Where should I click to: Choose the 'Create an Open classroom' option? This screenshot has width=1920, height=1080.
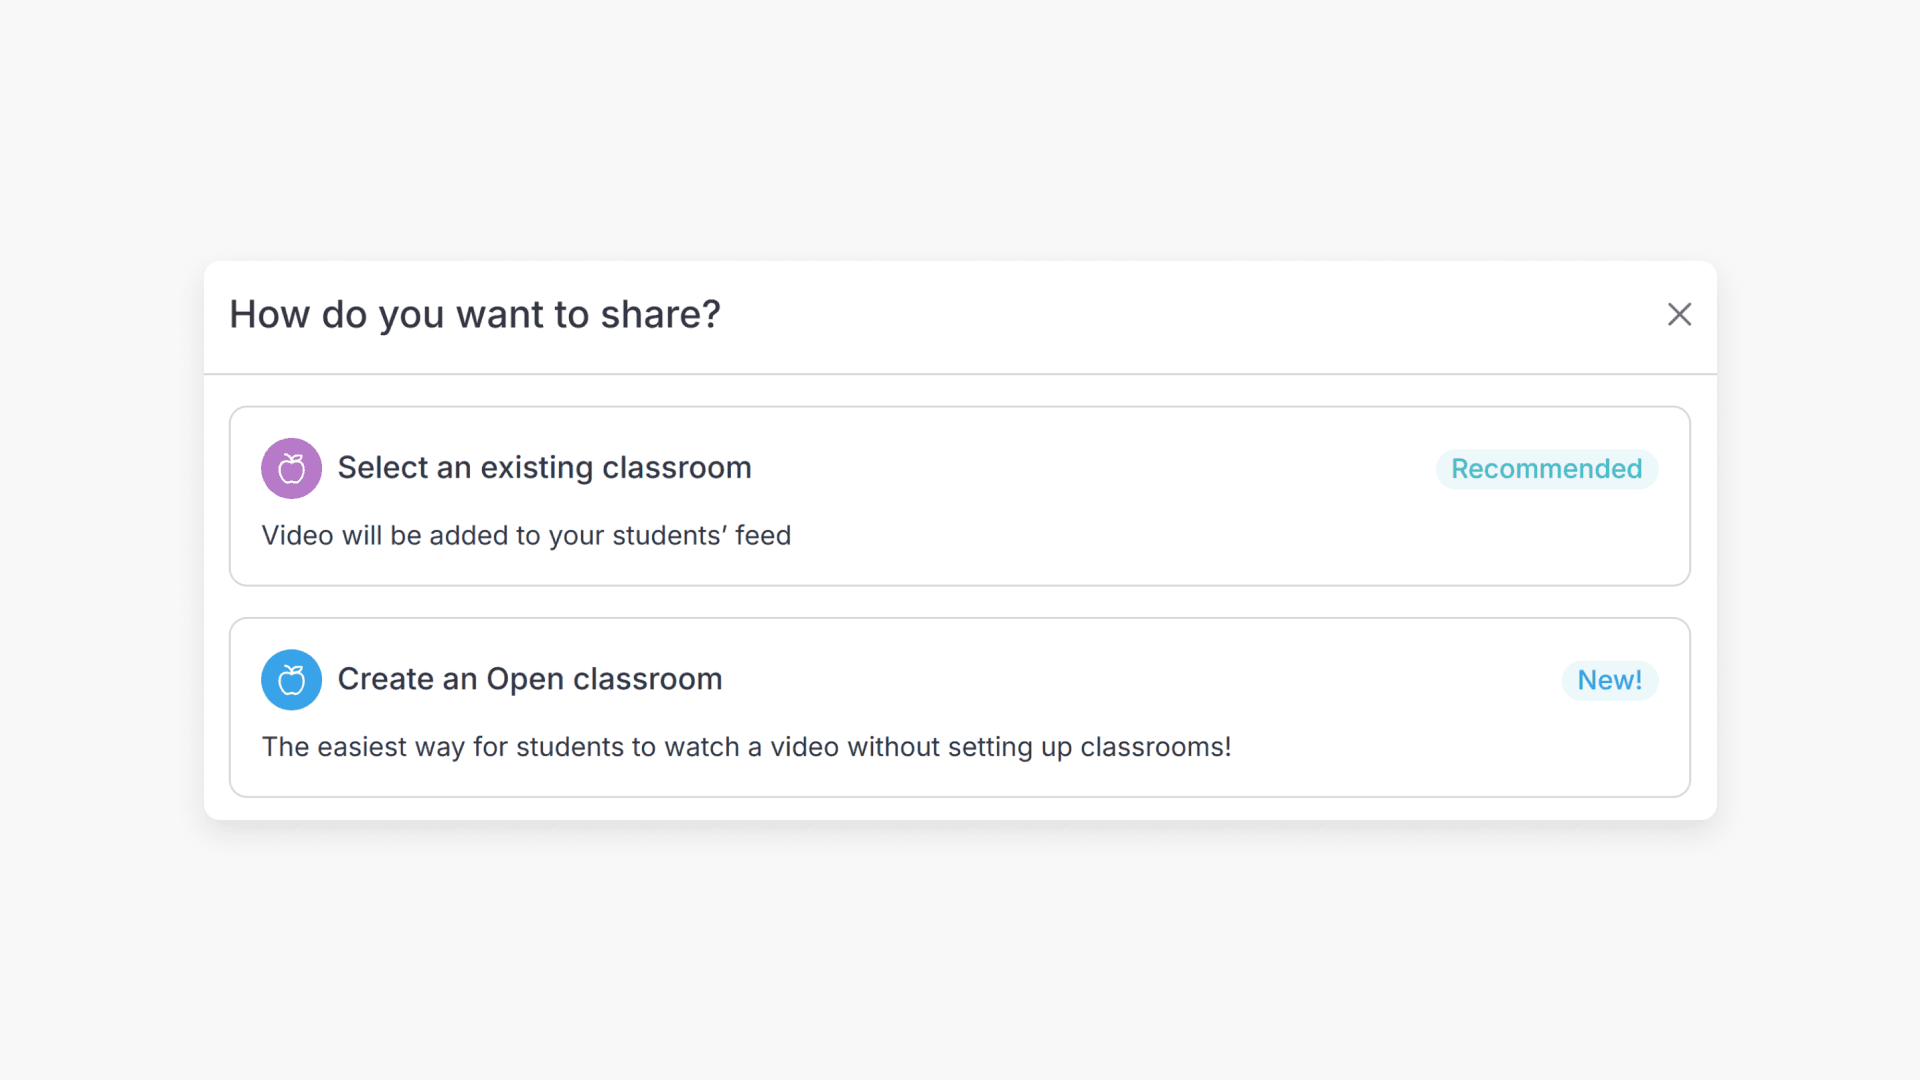click(x=960, y=707)
